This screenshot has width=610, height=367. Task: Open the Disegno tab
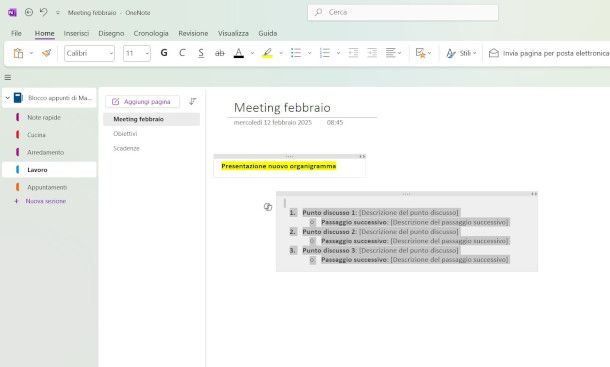111,33
